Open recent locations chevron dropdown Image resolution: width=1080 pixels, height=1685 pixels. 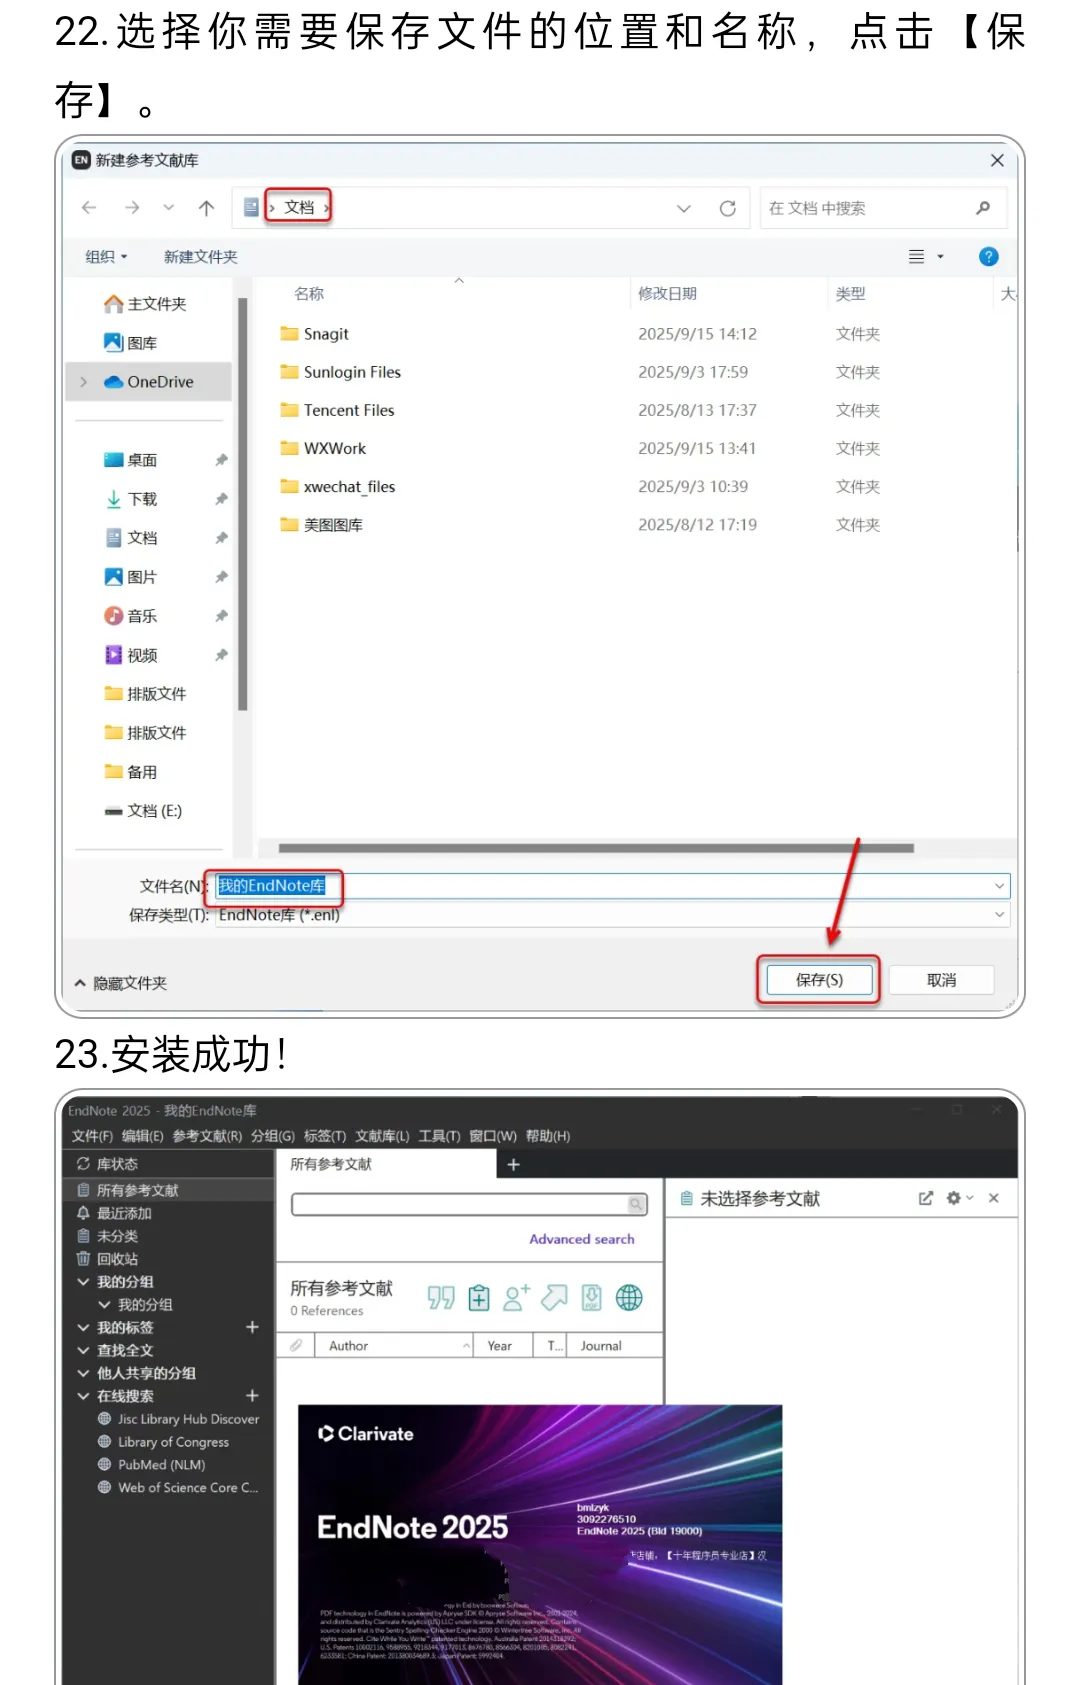(169, 208)
